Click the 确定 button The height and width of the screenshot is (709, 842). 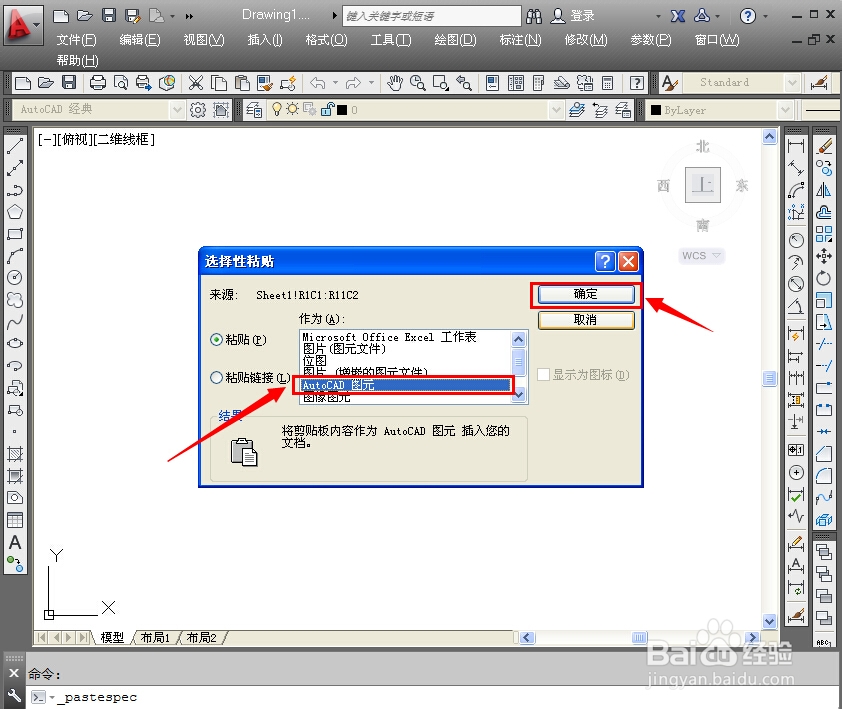[x=586, y=294]
